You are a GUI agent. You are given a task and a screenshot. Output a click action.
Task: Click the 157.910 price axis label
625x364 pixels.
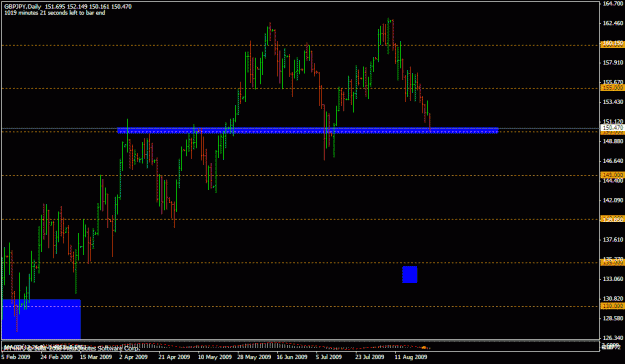613,63
